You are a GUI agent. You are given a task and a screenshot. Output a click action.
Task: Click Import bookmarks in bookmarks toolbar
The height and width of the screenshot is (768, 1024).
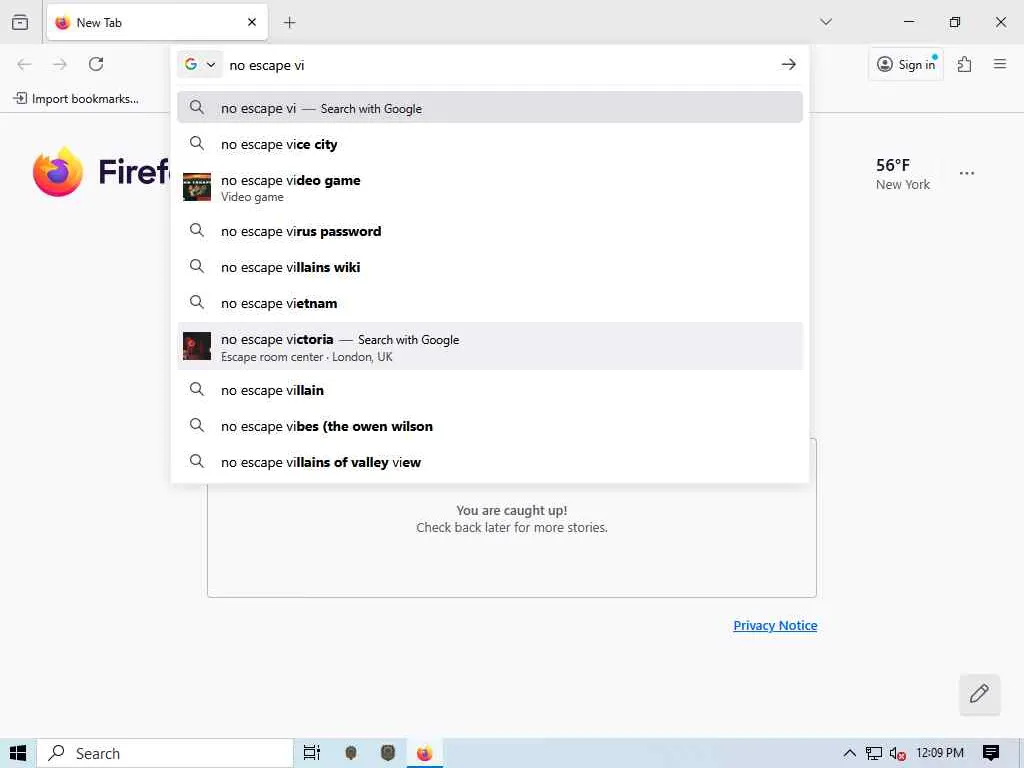coord(76,99)
